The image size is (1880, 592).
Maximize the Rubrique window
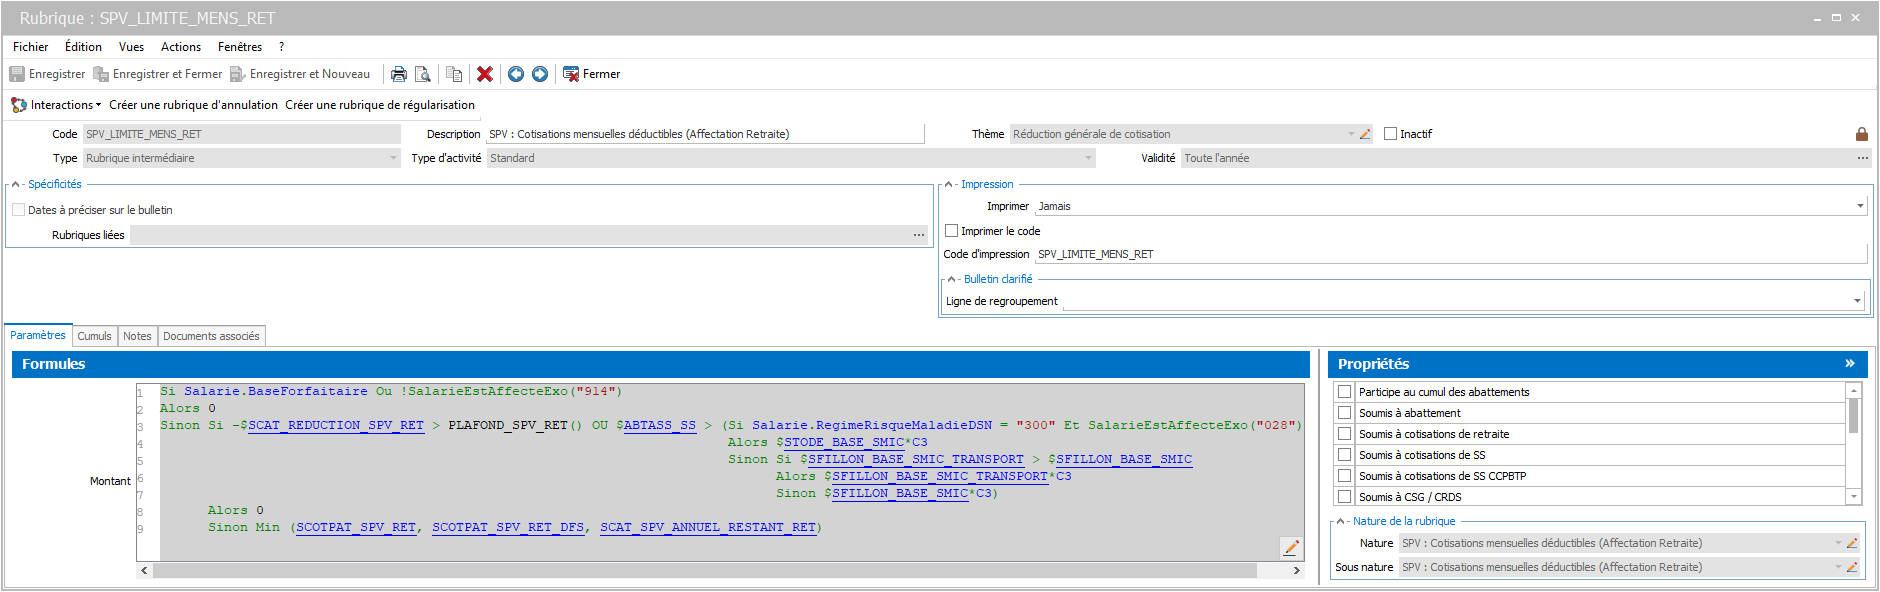pyautogui.click(x=1836, y=18)
